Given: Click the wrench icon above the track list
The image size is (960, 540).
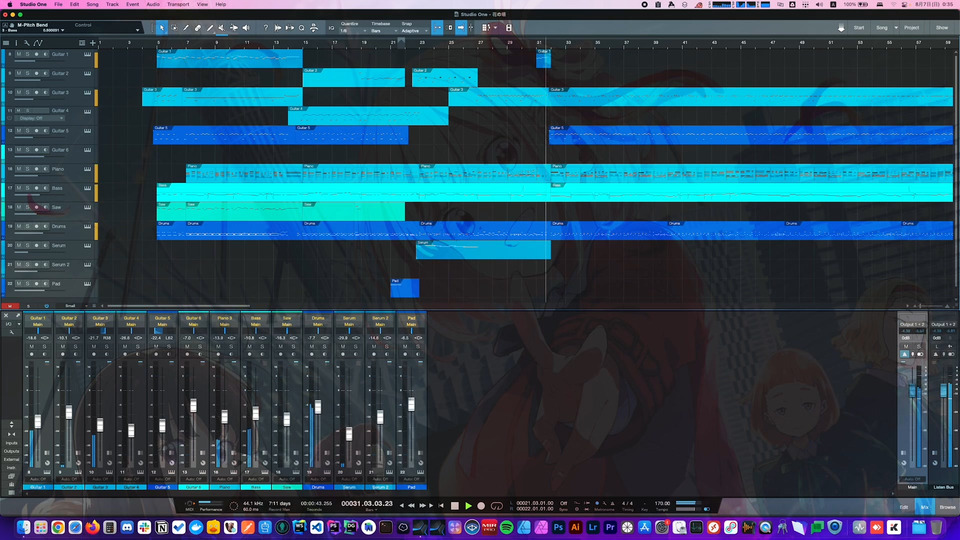Looking at the screenshot, I should pyautogui.click(x=26, y=43).
